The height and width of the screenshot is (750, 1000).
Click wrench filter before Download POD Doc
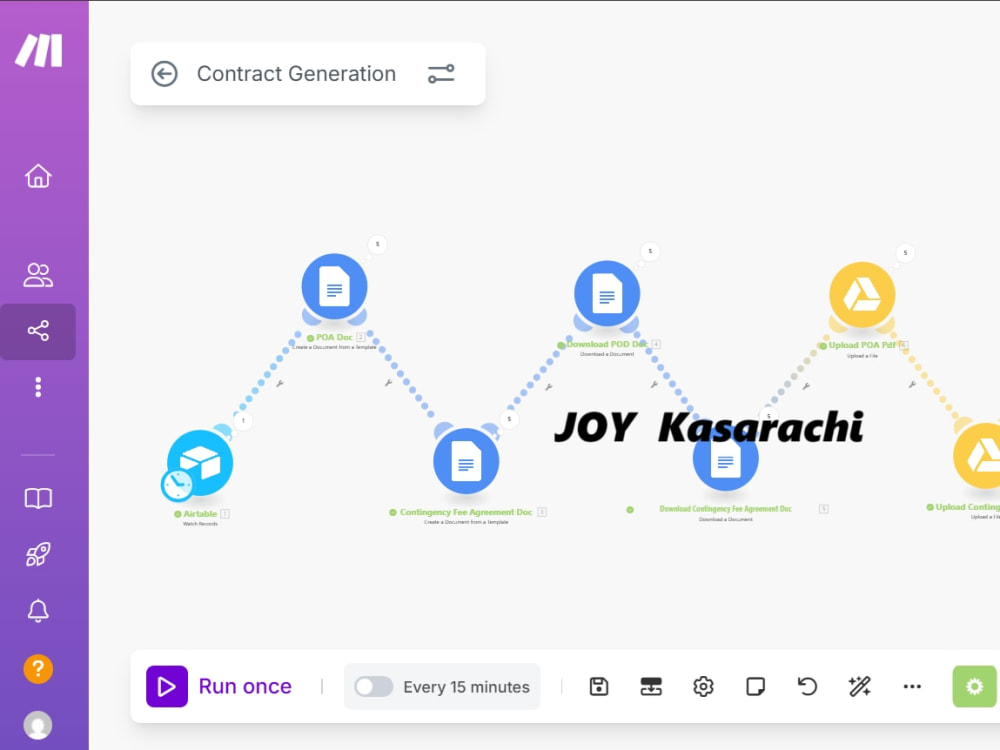(x=548, y=387)
